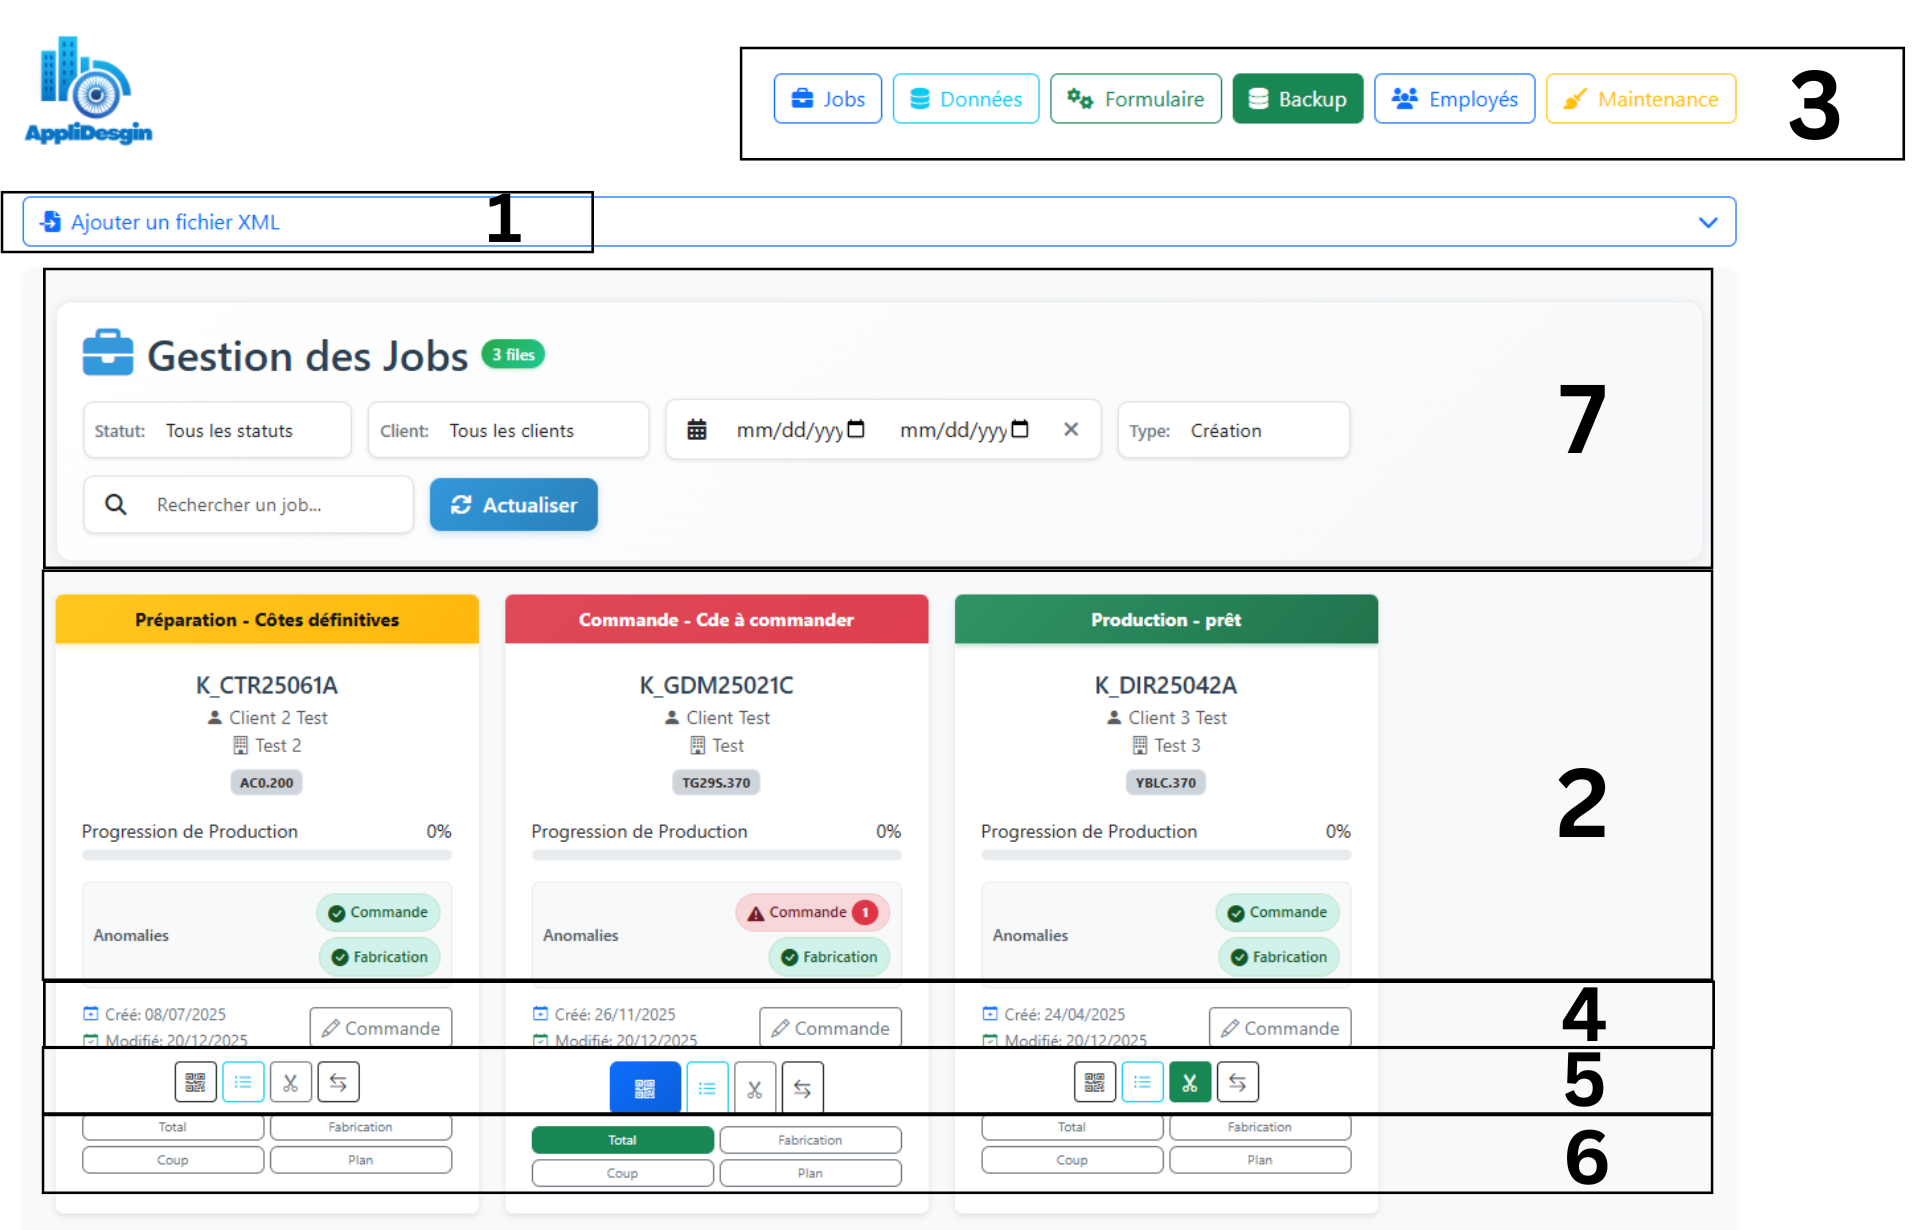This screenshot has width=1922, height=1230.
Task: Clear date filter with X icon
Action: pyautogui.click(x=1071, y=429)
